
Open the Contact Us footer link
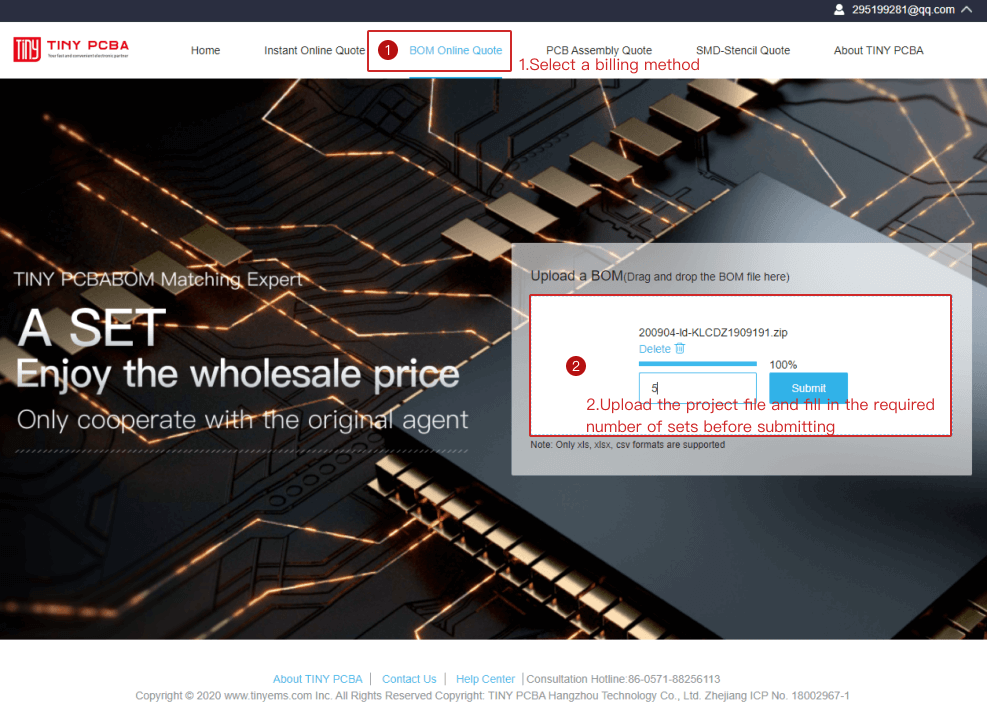pyautogui.click(x=409, y=679)
